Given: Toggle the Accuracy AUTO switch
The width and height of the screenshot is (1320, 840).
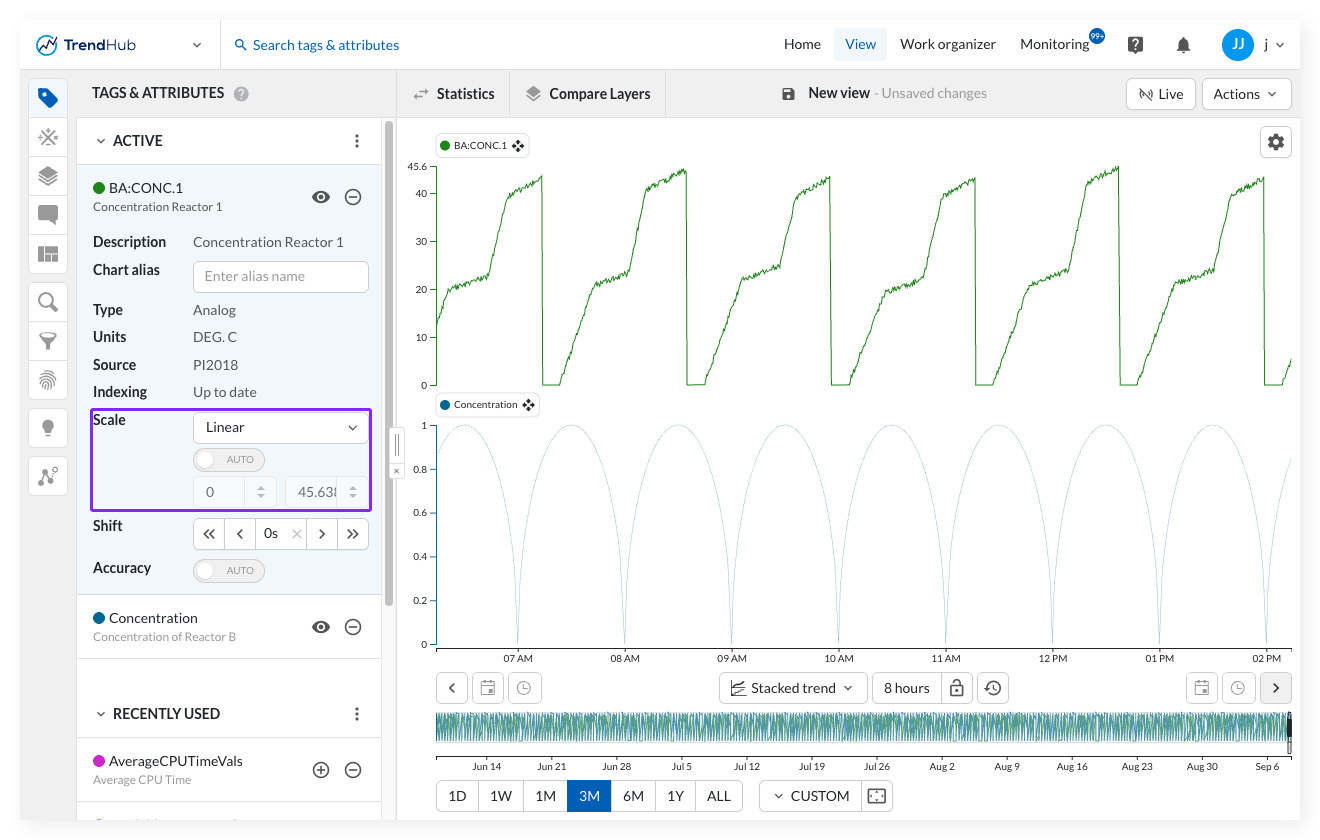Looking at the screenshot, I should tap(229, 571).
